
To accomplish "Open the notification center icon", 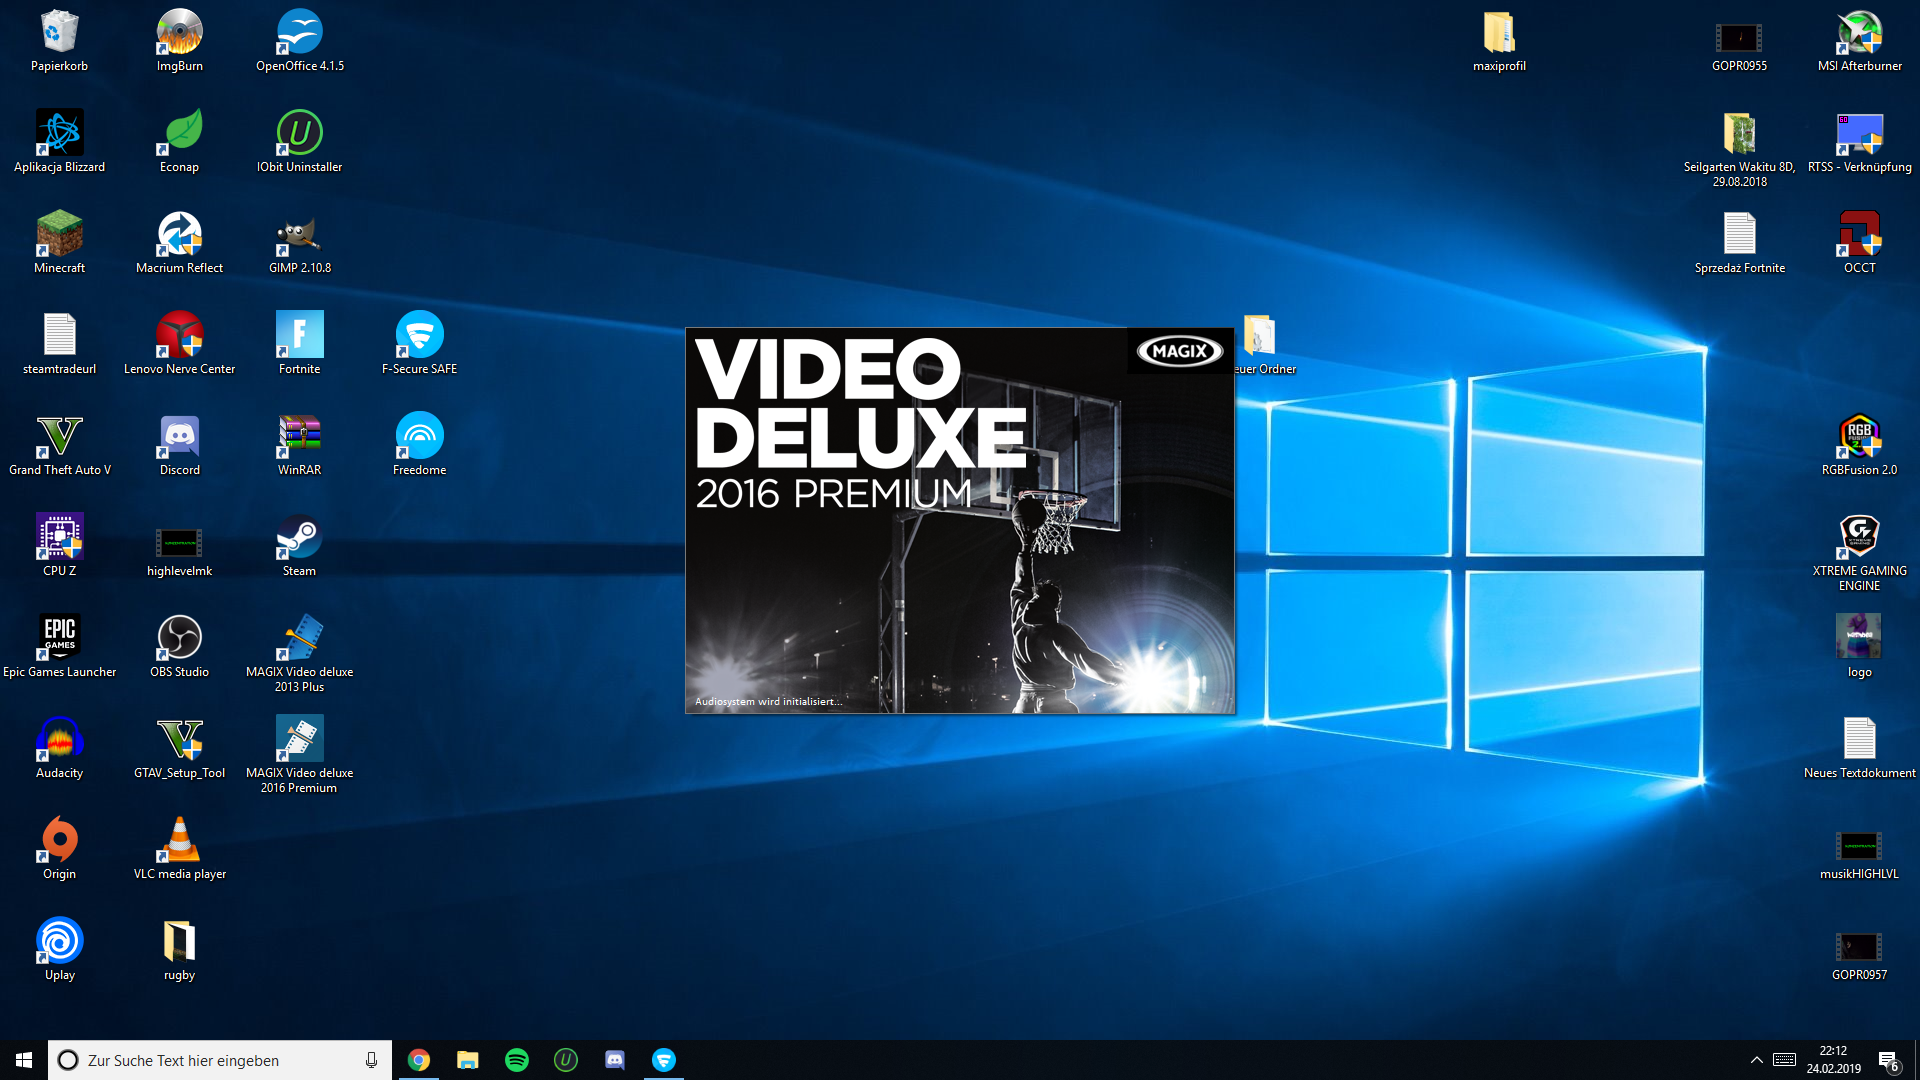I will 1888,1060.
